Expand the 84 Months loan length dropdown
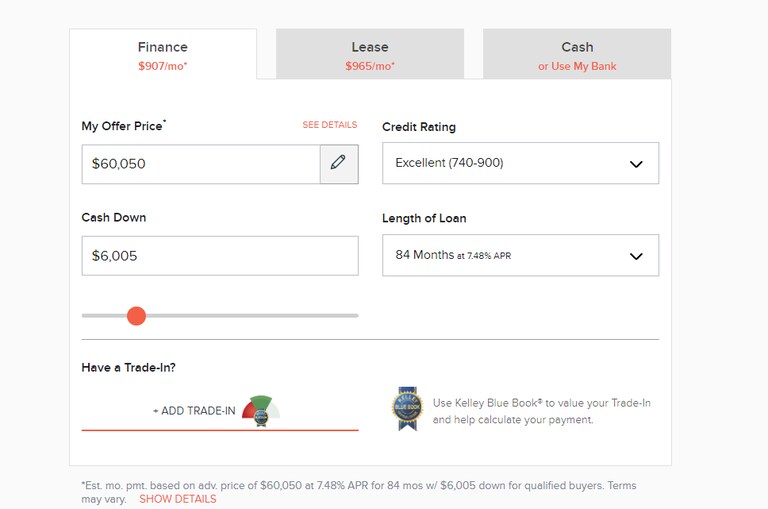Image resolution: width=768 pixels, height=509 pixels. pos(520,255)
